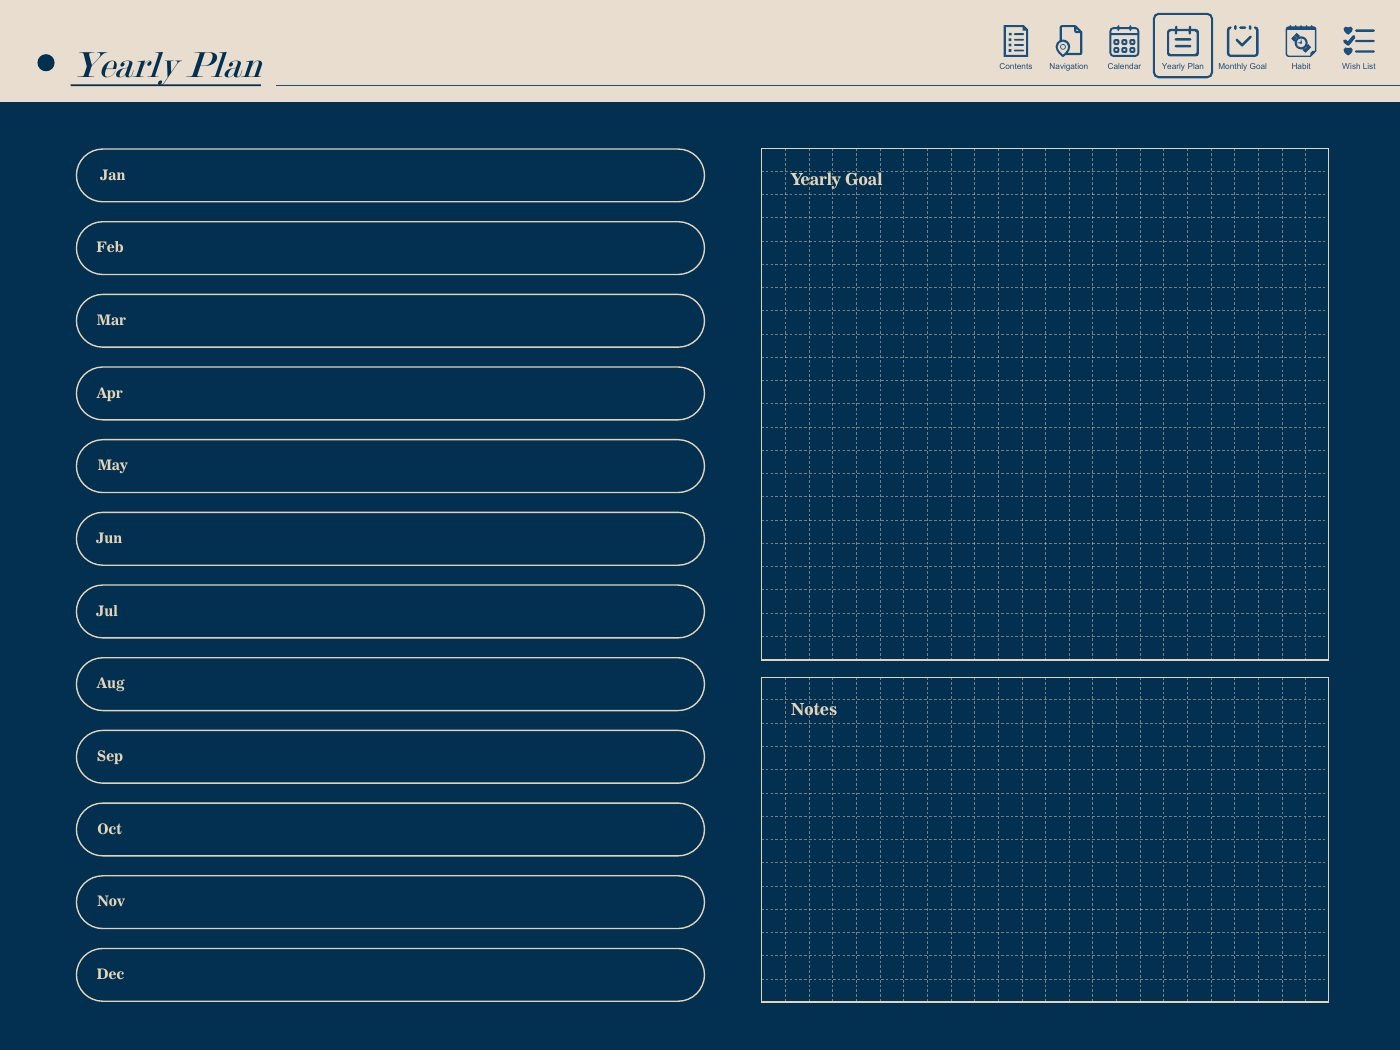
Task: Click inside the Notes grid box
Action: (x=1045, y=840)
